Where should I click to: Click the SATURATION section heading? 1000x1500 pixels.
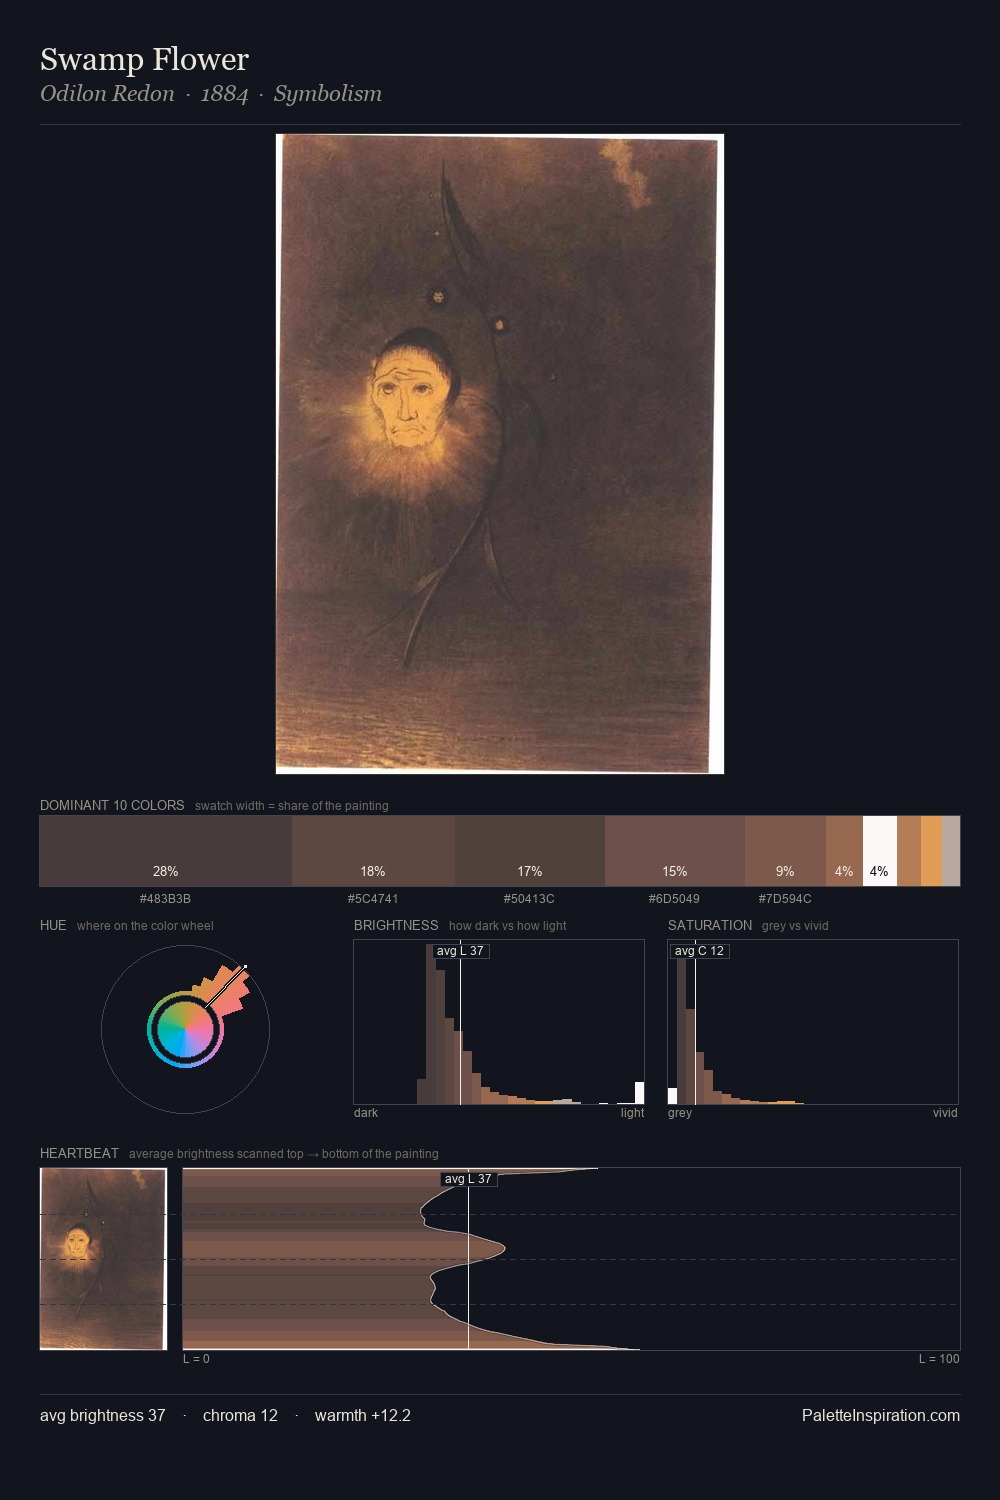pos(710,925)
